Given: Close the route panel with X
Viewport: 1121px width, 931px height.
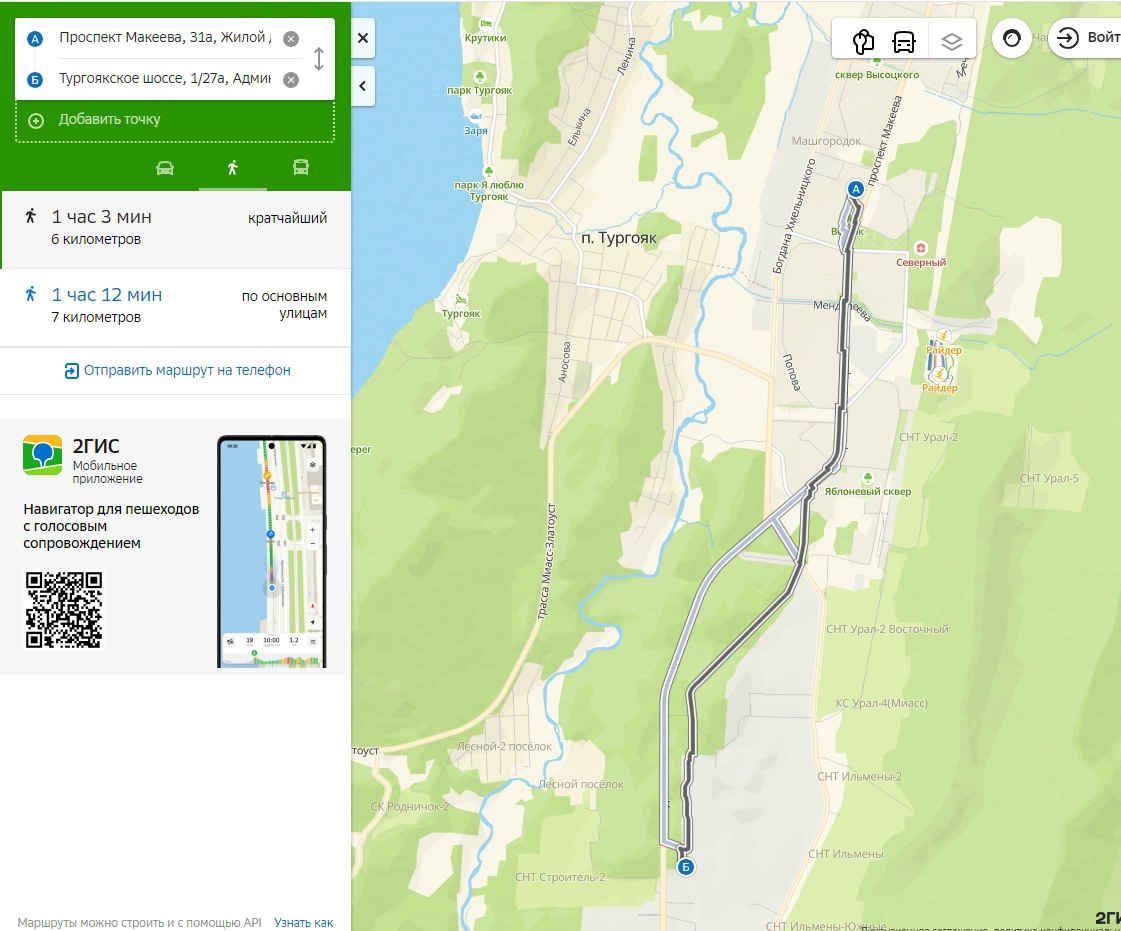Looking at the screenshot, I should tap(363, 38).
